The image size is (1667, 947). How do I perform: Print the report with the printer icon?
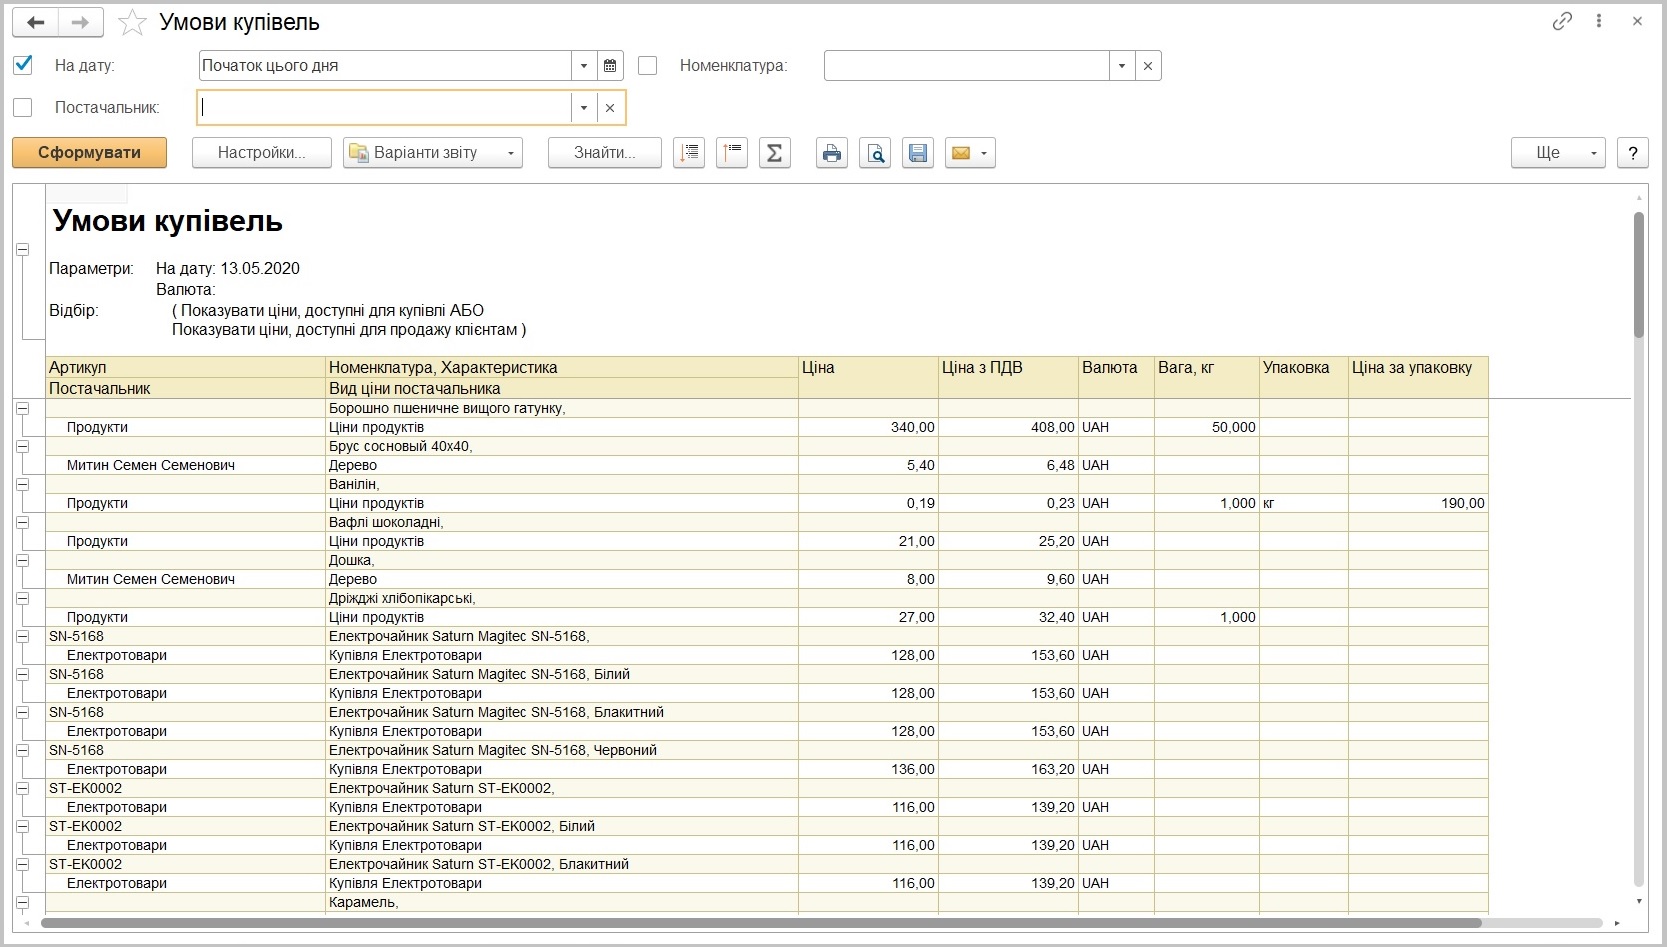coord(831,153)
